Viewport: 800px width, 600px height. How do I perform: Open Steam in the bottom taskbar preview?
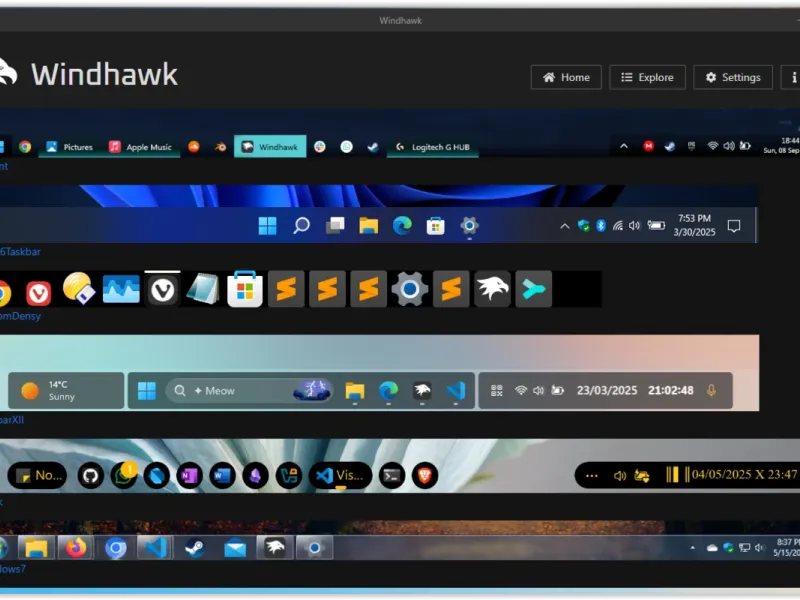coord(195,548)
